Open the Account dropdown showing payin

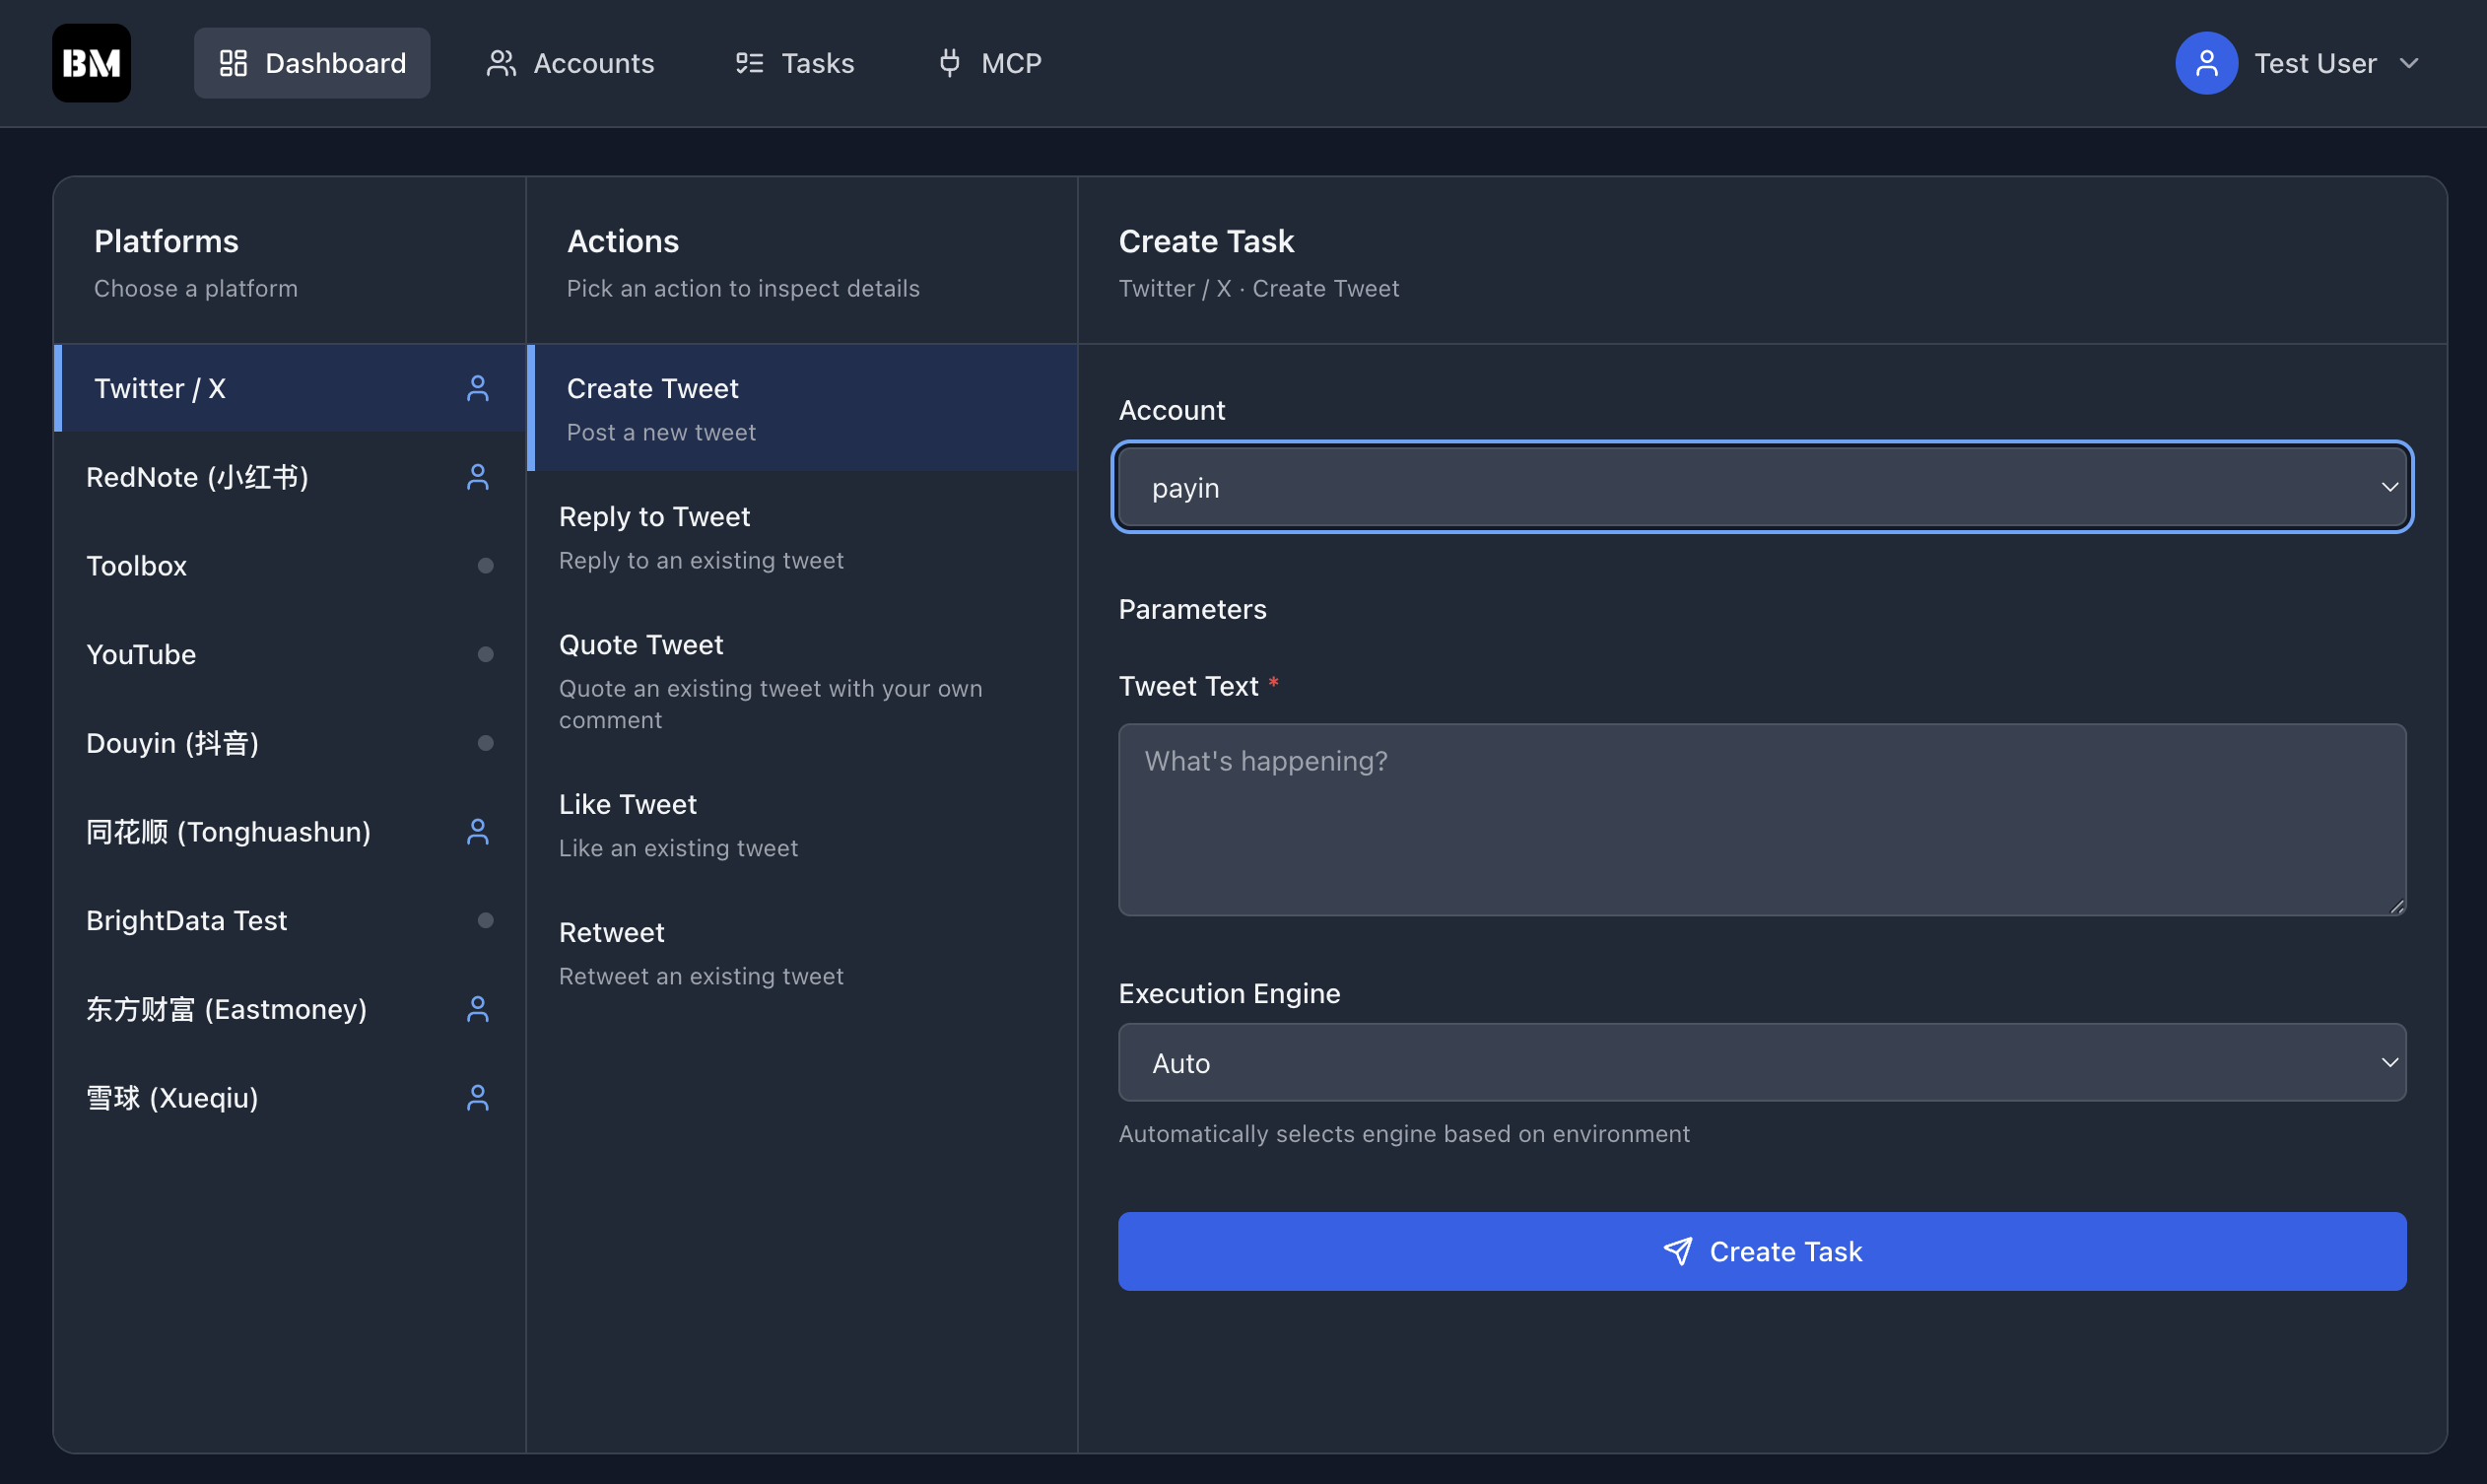click(x=1761, y=488)
